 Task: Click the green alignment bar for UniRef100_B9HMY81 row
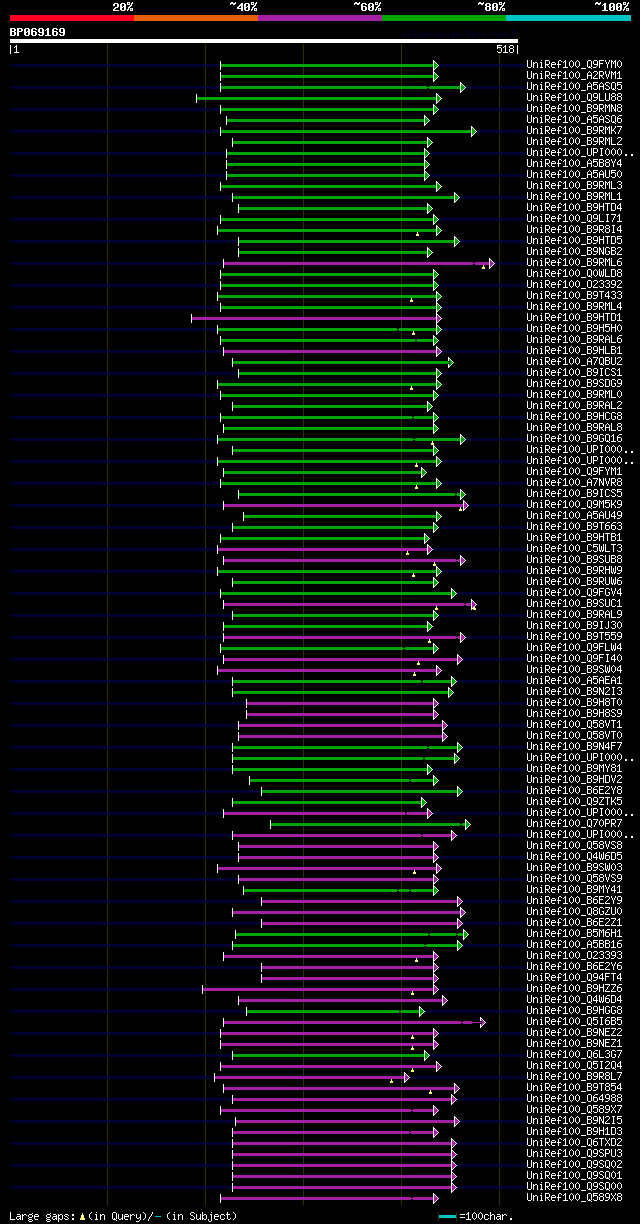(x=332, y=769)
